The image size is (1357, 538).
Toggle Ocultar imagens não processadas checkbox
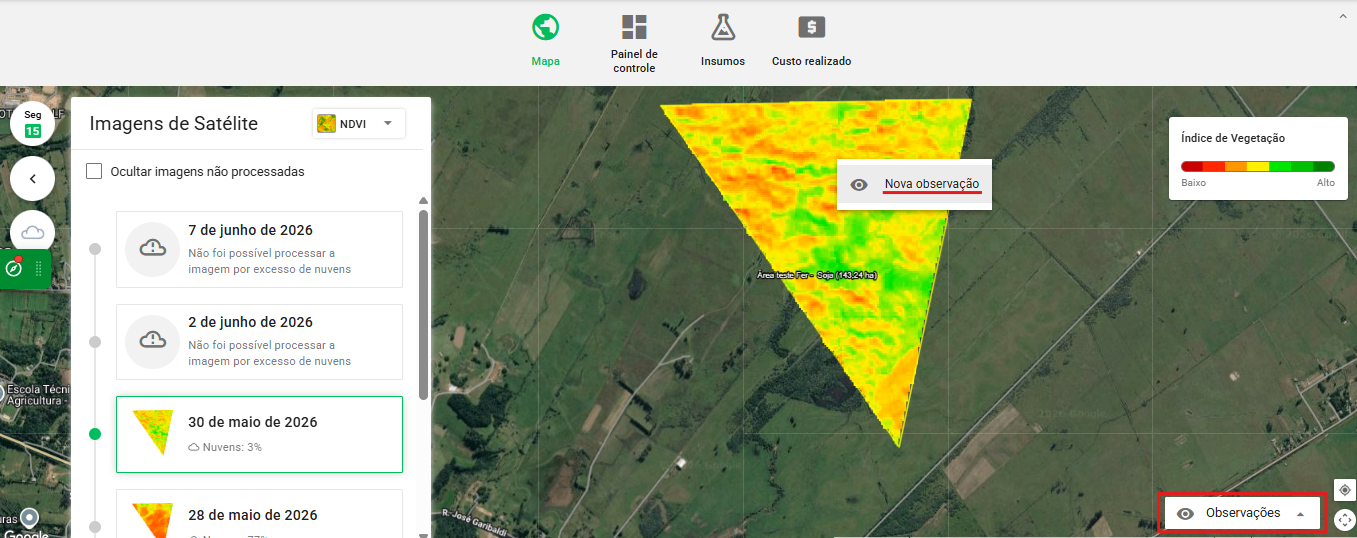pyautogui.click(x=94, y=171)
